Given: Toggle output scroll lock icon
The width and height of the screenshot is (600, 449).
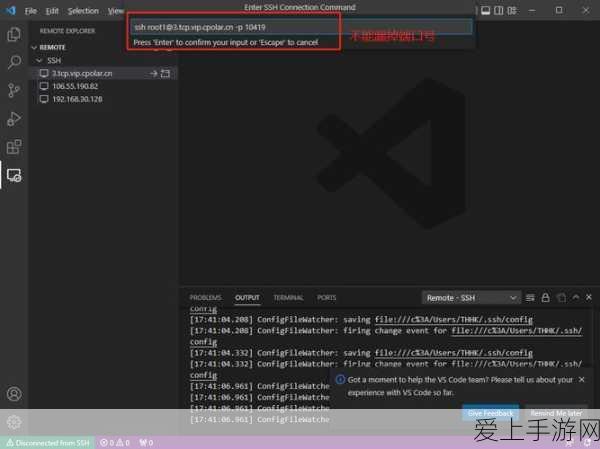Looking at the screenshot, I should tap(545, 297).
